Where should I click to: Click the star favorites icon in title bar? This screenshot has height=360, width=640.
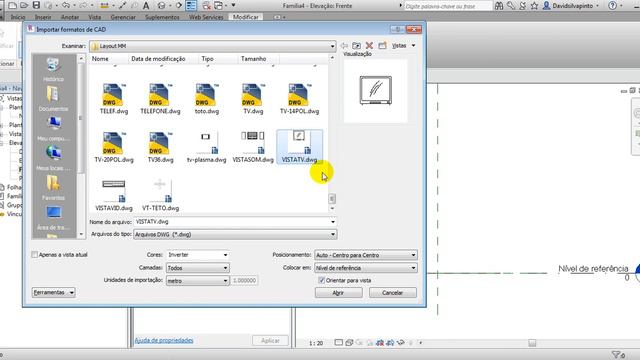click(534, 6)
